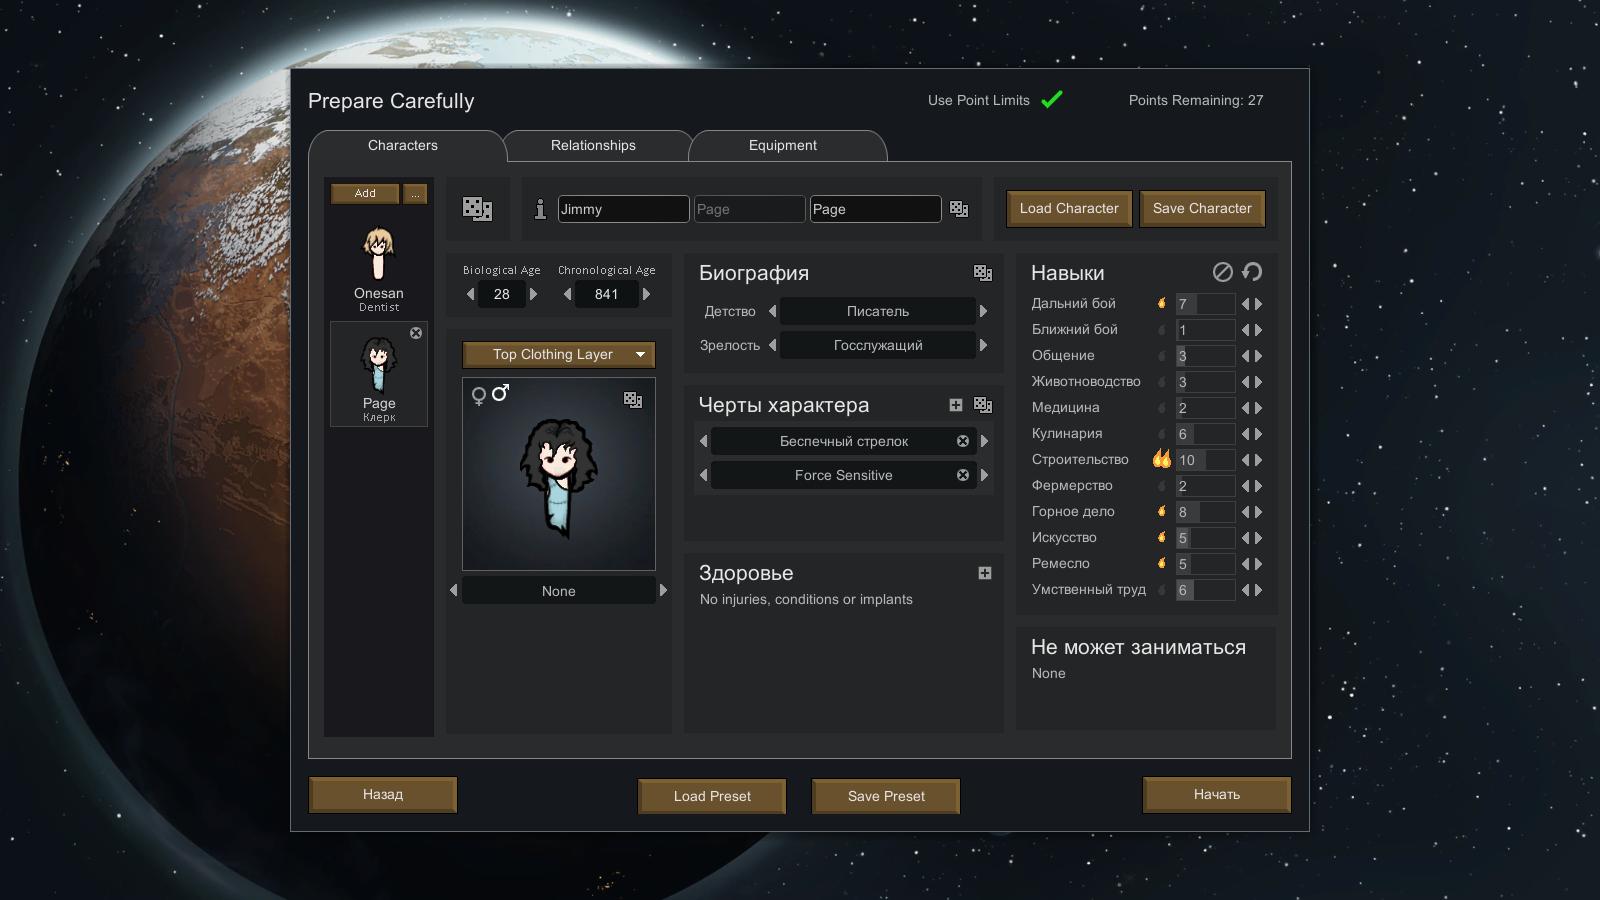
Task: Click the Назад button
Action: click(383, 794)
